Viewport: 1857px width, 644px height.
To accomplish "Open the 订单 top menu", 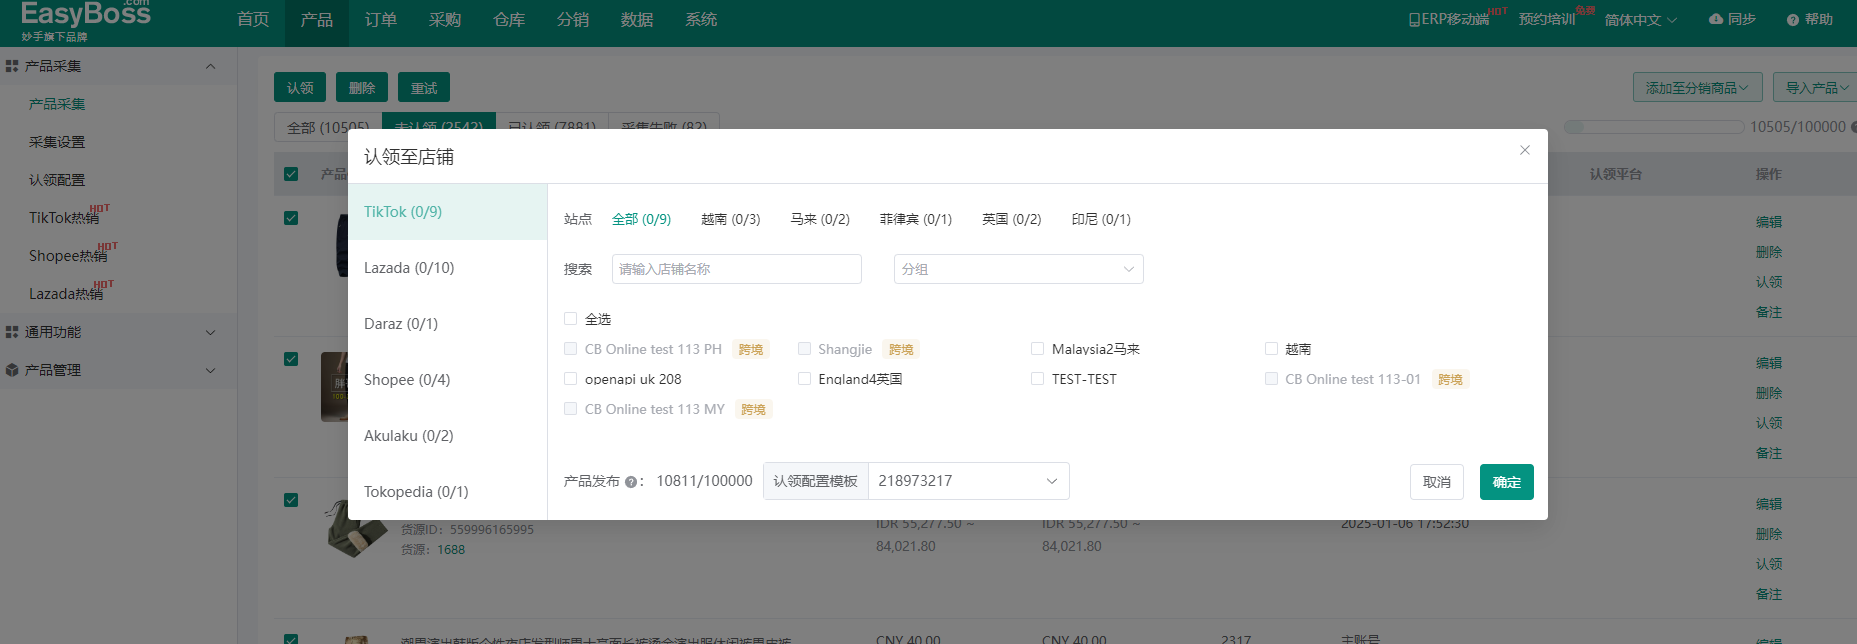I will point(381,20).
